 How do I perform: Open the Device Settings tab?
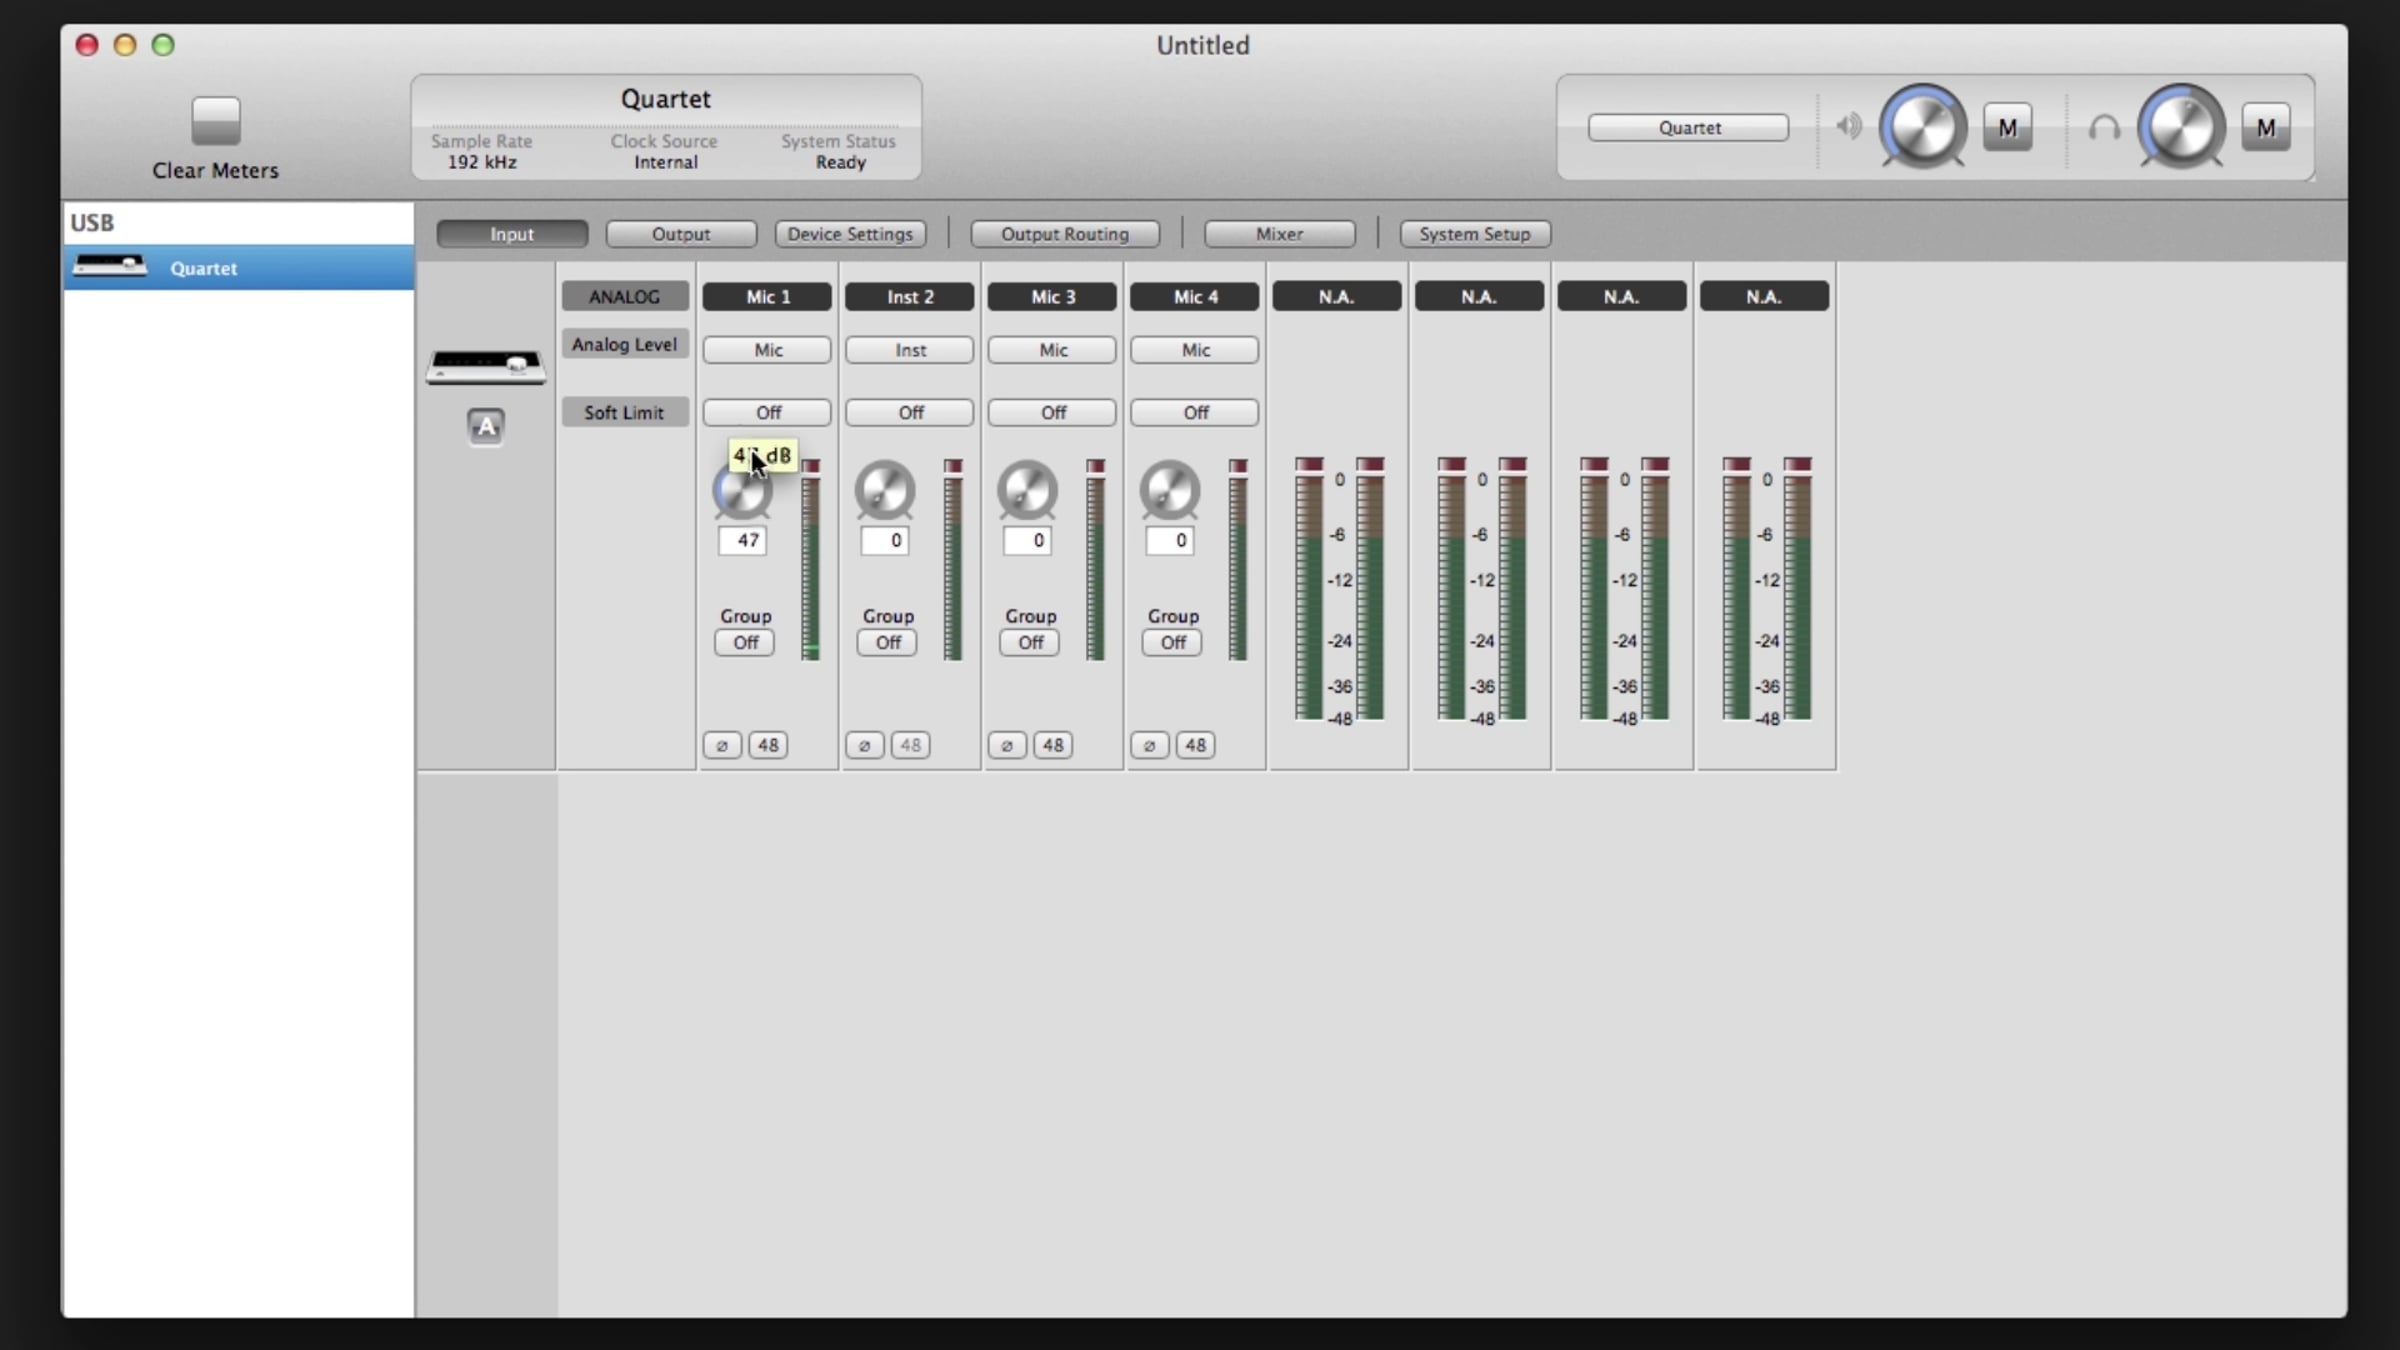(850, 234)
